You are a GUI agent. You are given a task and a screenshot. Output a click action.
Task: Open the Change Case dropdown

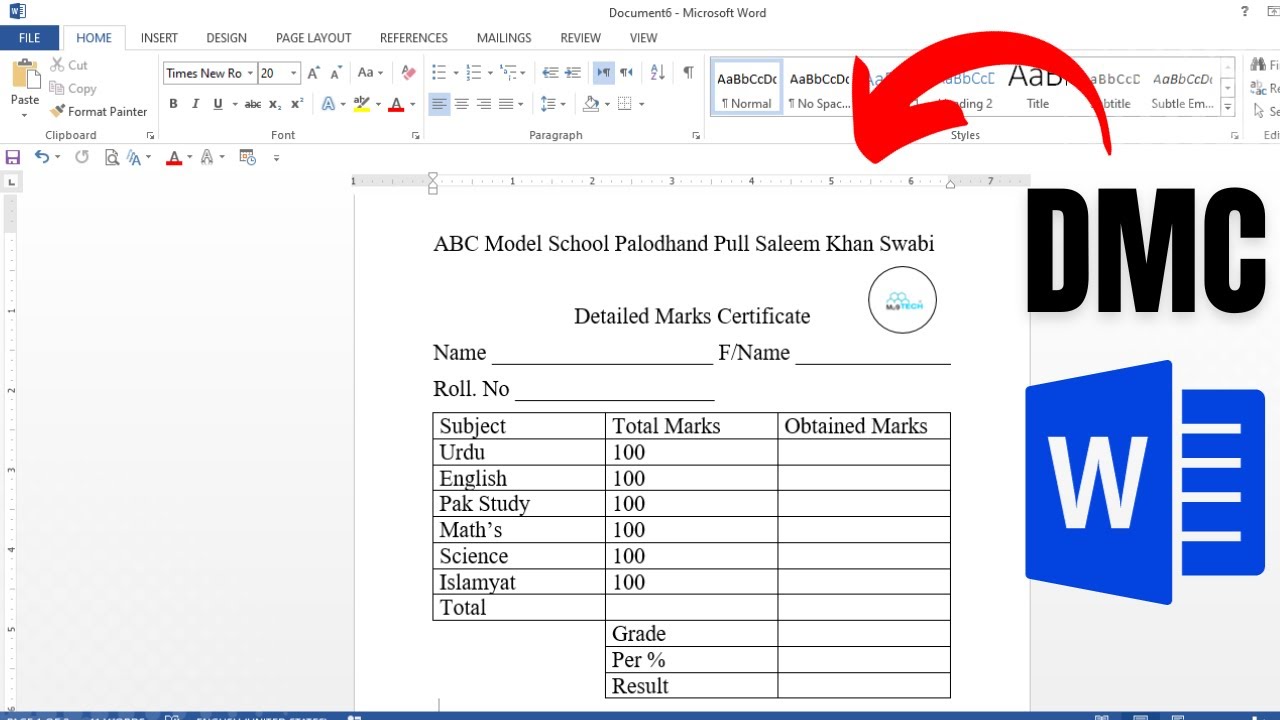[x=370, y=73]
